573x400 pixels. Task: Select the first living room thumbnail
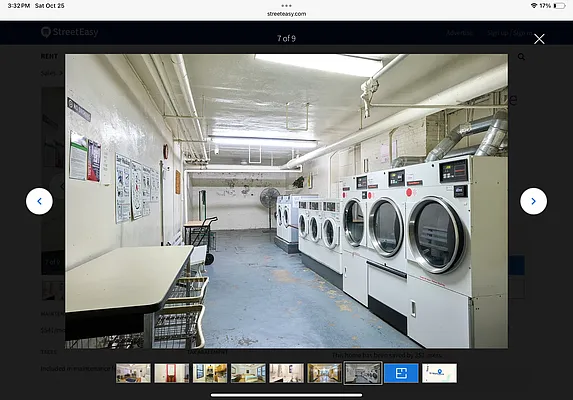pos(133,373)
